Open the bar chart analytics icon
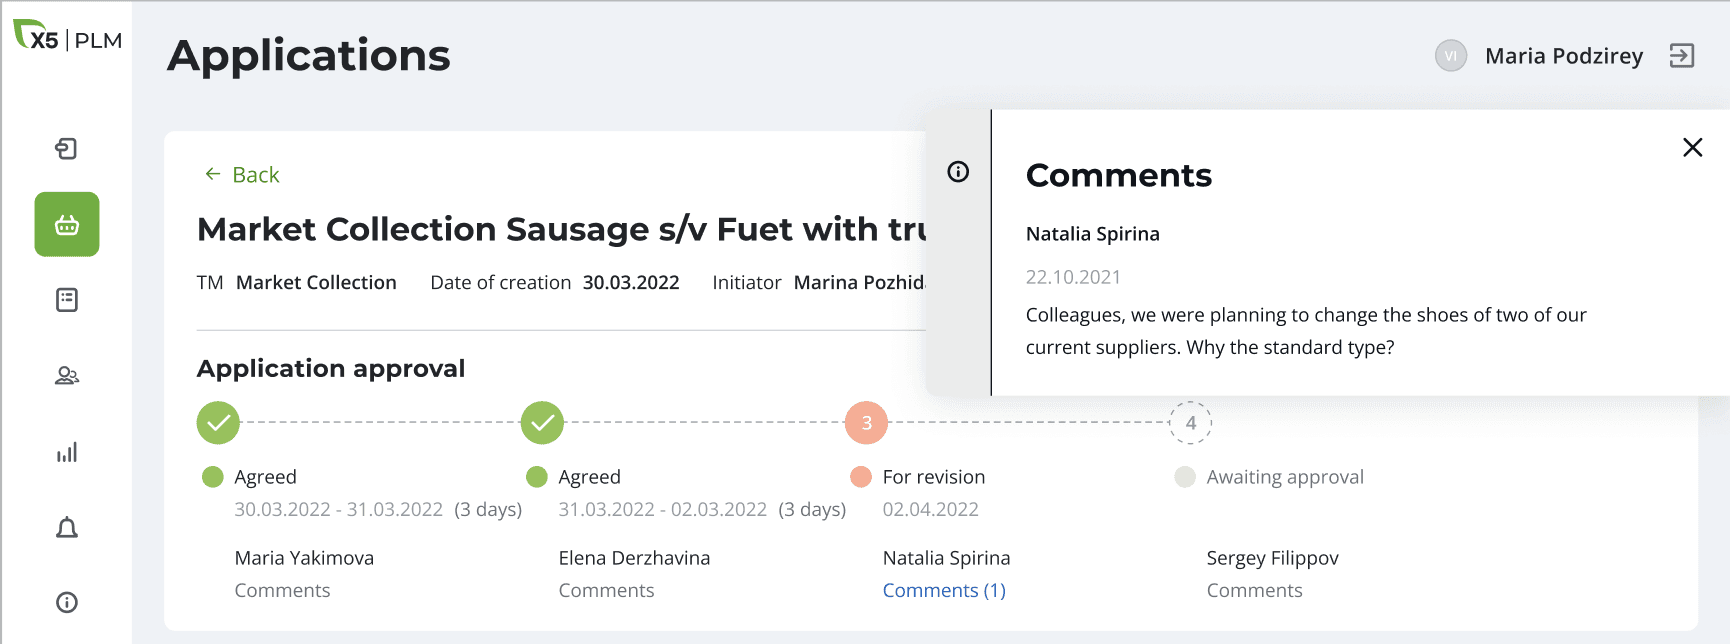 pos(67,453)
